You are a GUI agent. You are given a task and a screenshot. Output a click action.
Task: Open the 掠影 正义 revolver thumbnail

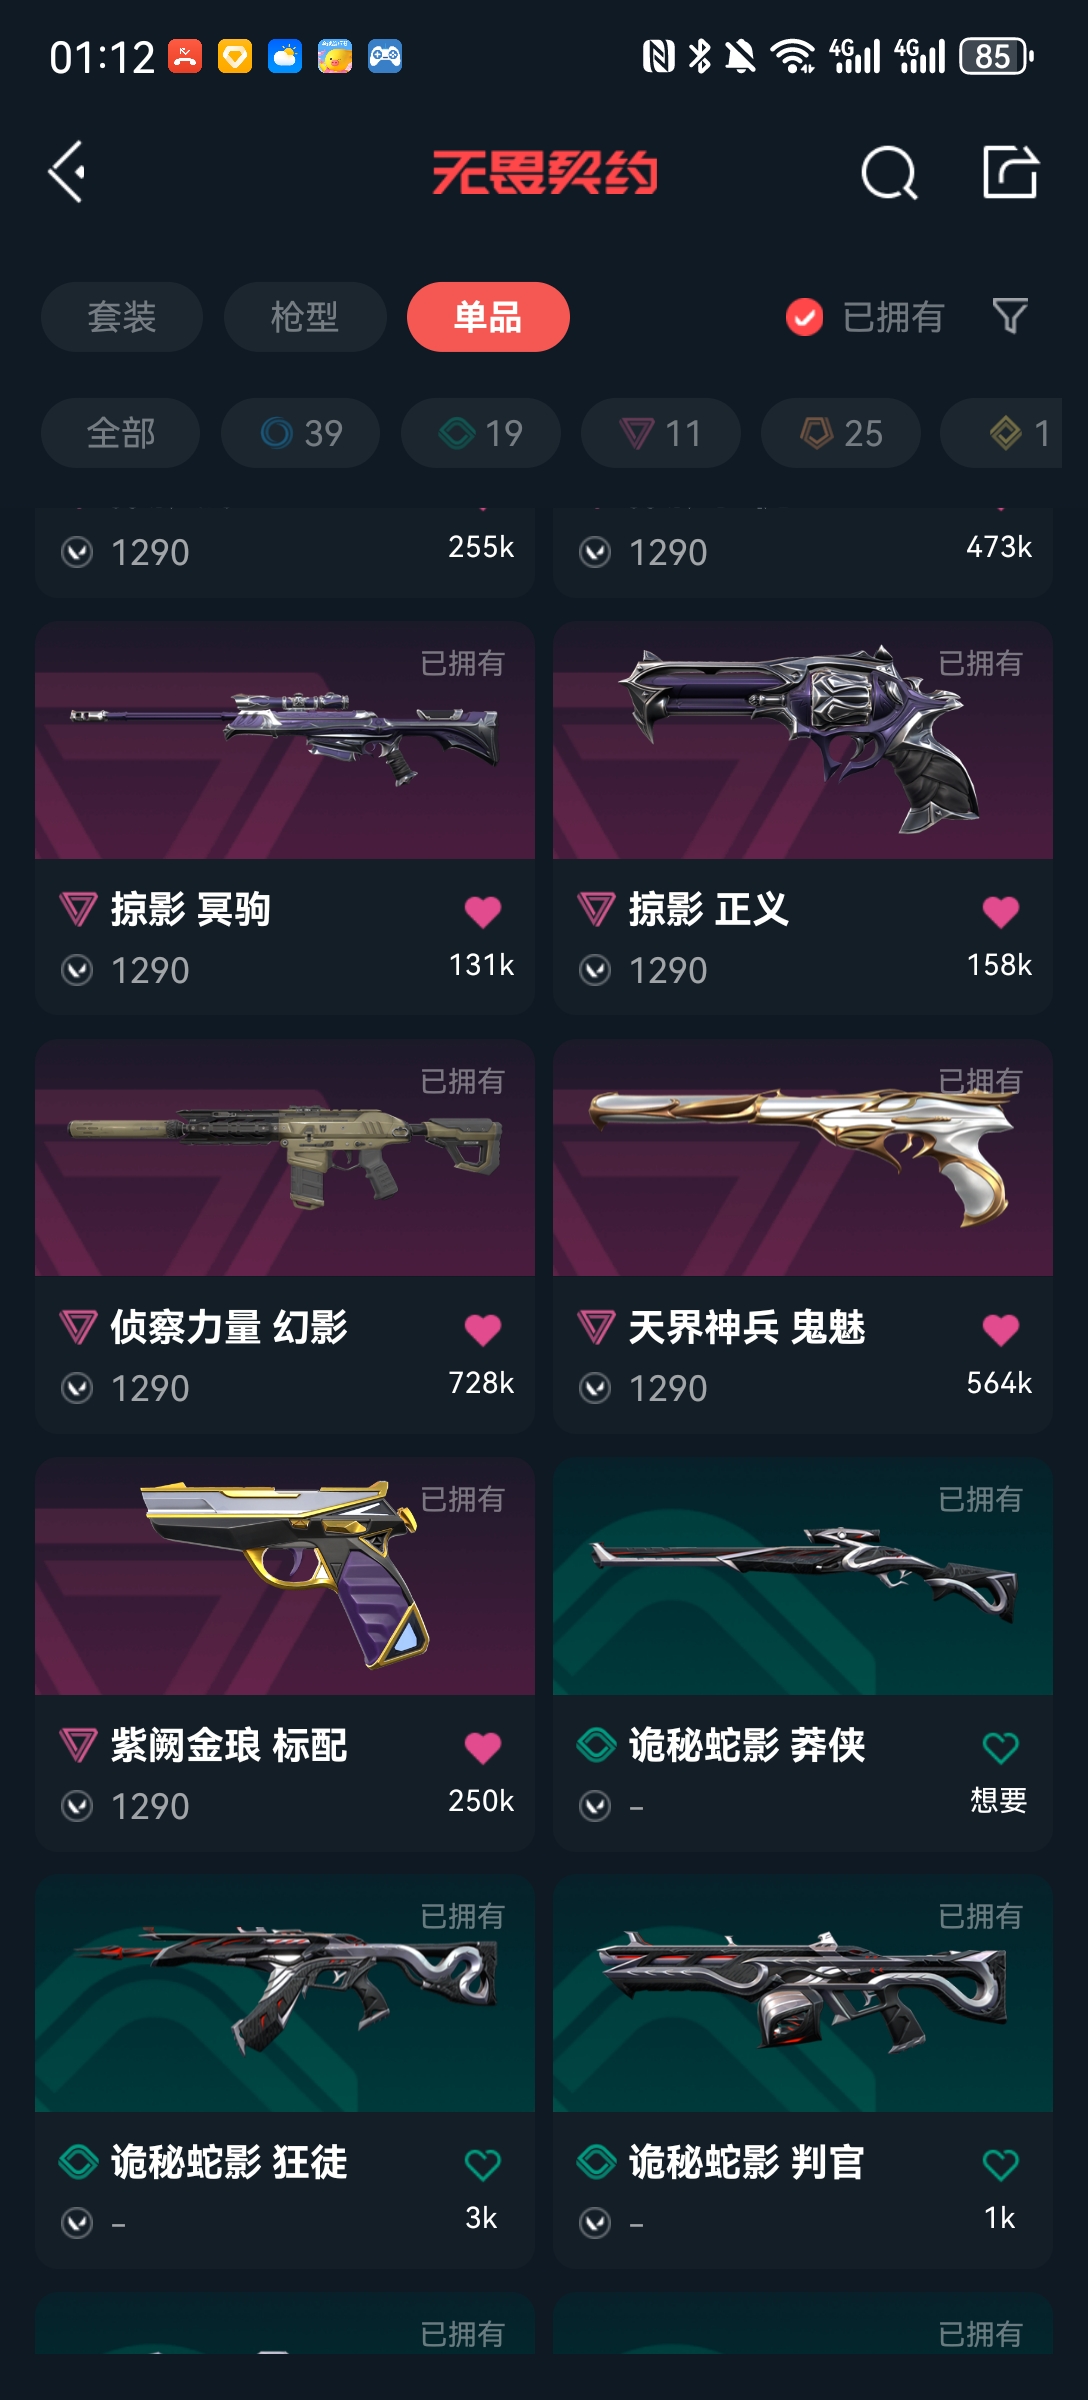tap(803, 740)
